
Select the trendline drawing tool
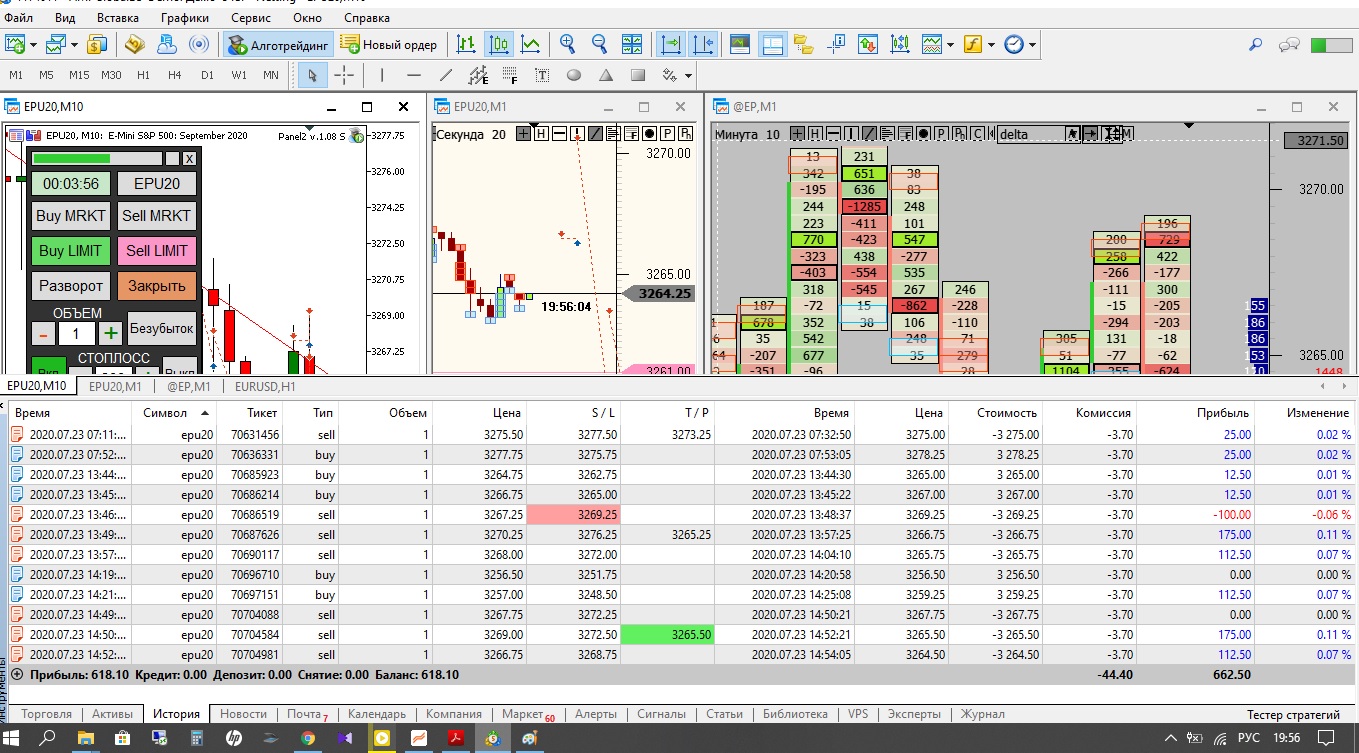tap(446, 75)
